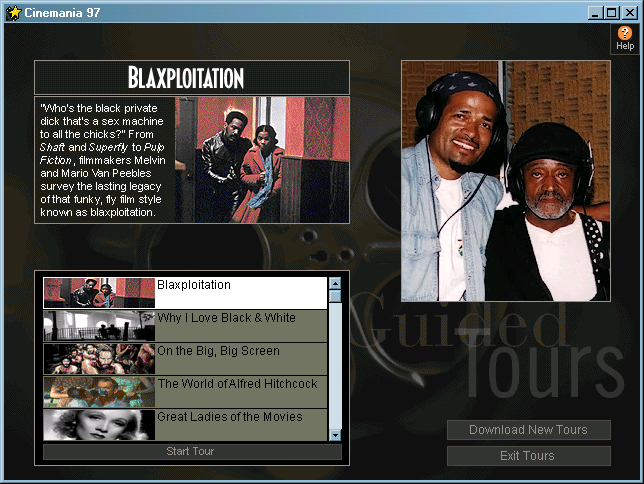644x484 pixels.
Task: Click the On the Big, Big Screen thumbnail
Action: [99, 359]
